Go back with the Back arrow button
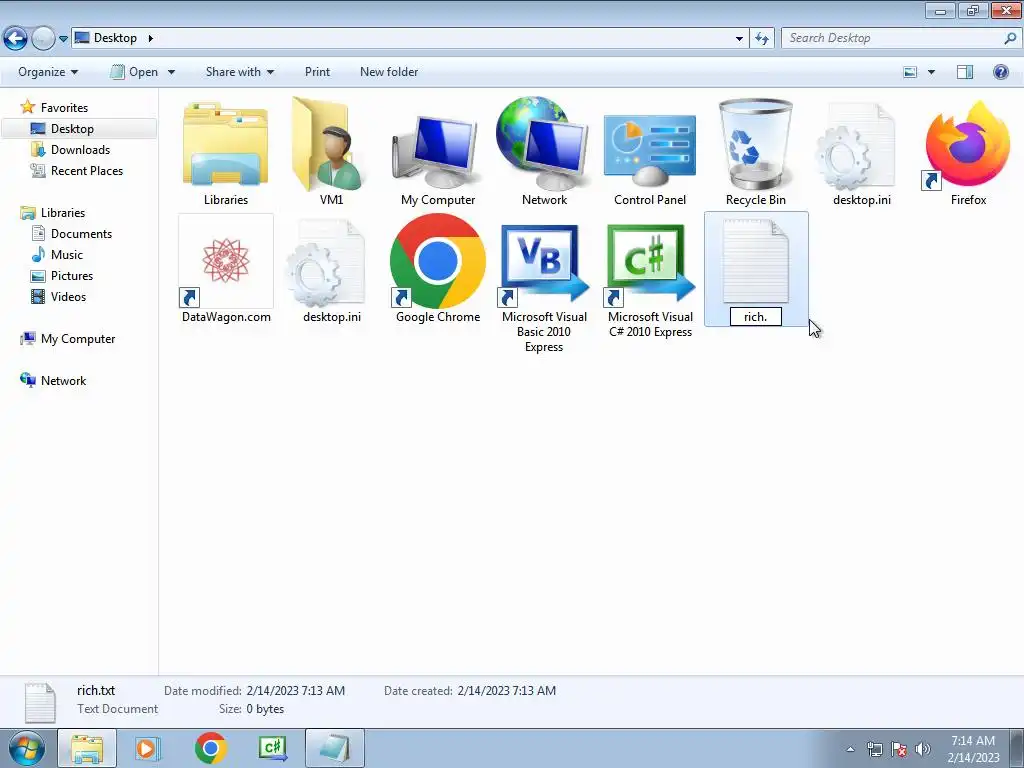 tap(16, 39)
